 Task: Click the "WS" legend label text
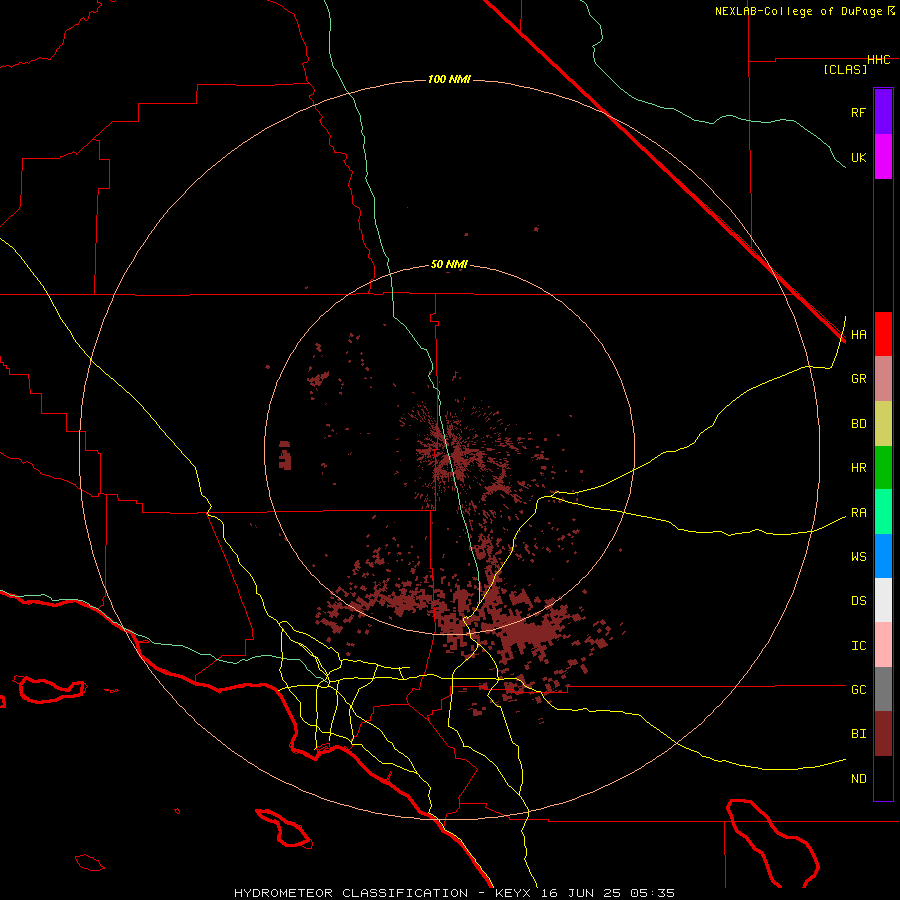[x=858, y=557]
